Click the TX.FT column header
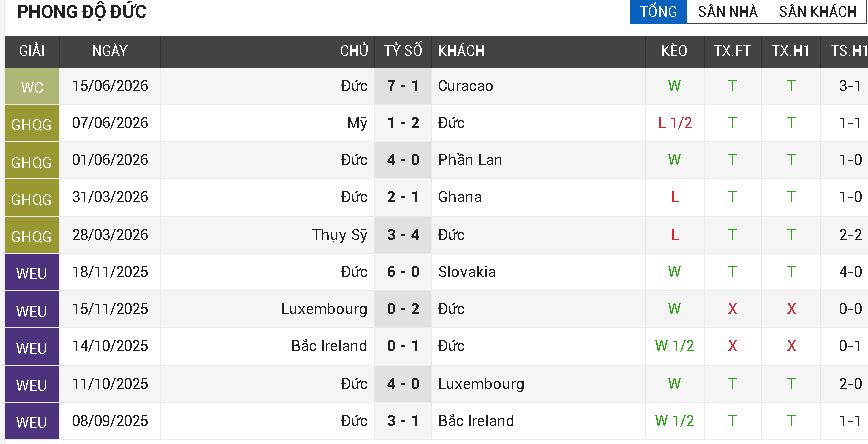The height and width of the screenshot is (444, 868). [x=732, y=51]
